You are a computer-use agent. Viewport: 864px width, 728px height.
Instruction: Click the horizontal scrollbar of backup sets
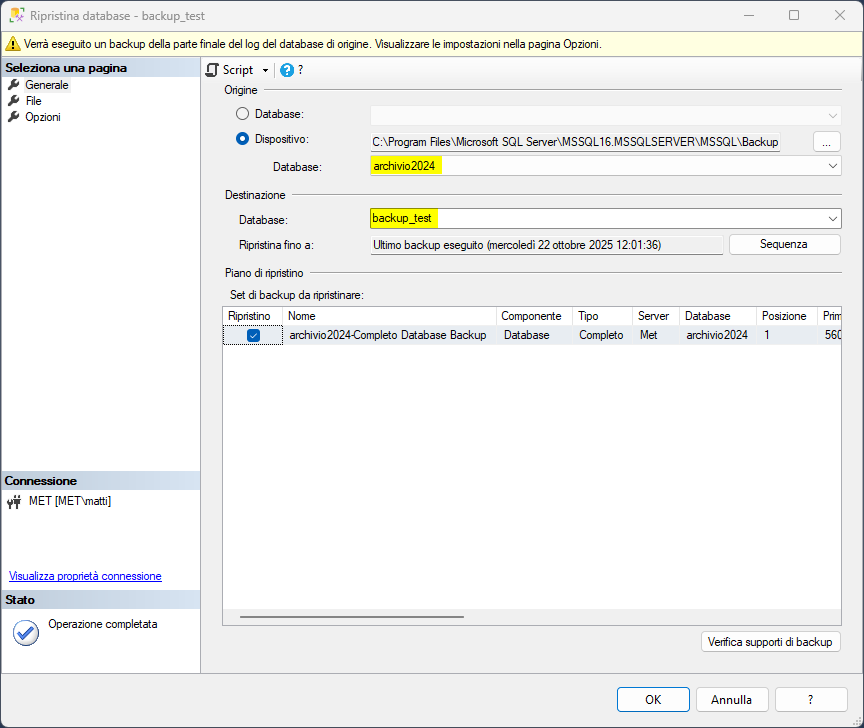click(x=352, y=617)
